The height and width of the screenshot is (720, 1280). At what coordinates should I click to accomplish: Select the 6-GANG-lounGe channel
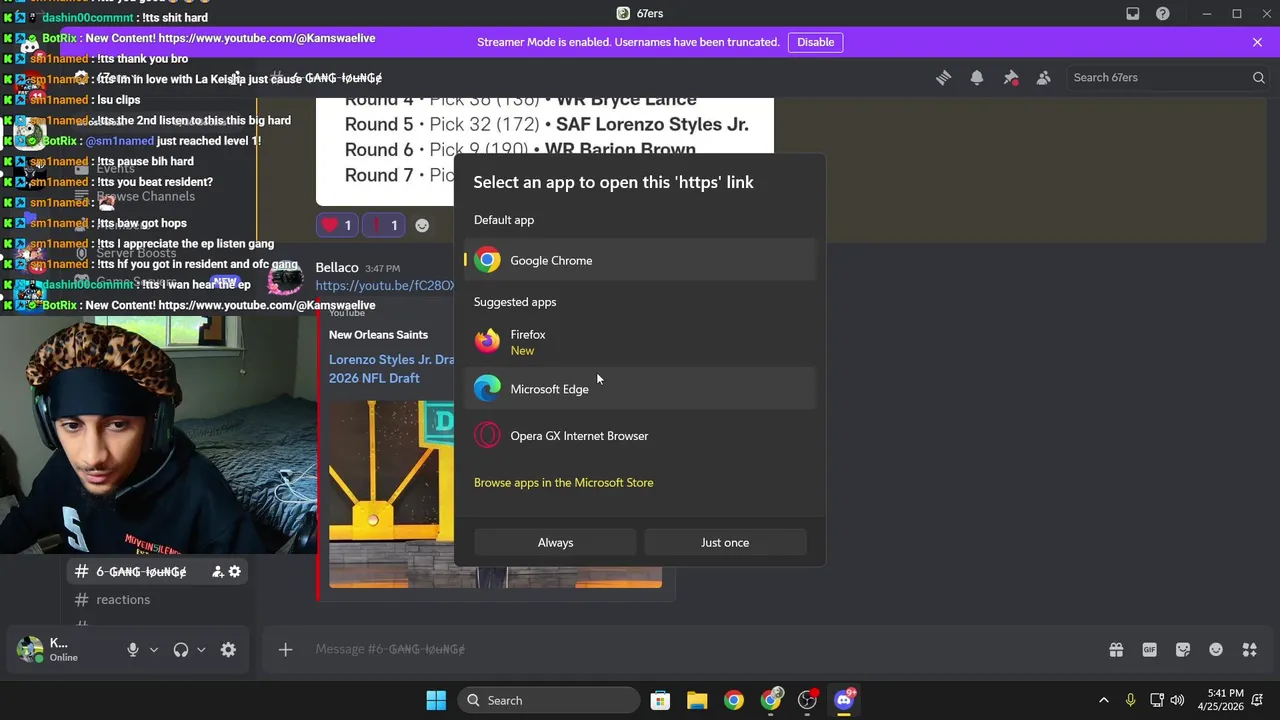(x=141, y=571)
